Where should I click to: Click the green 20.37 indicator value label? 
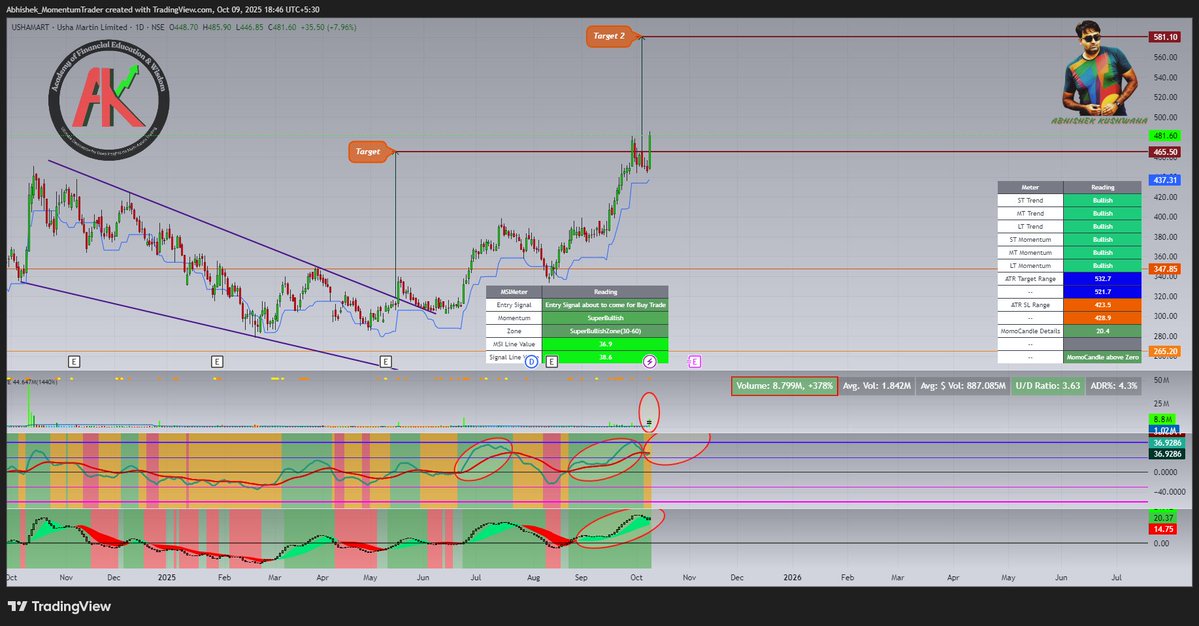tap(1163, 518)
